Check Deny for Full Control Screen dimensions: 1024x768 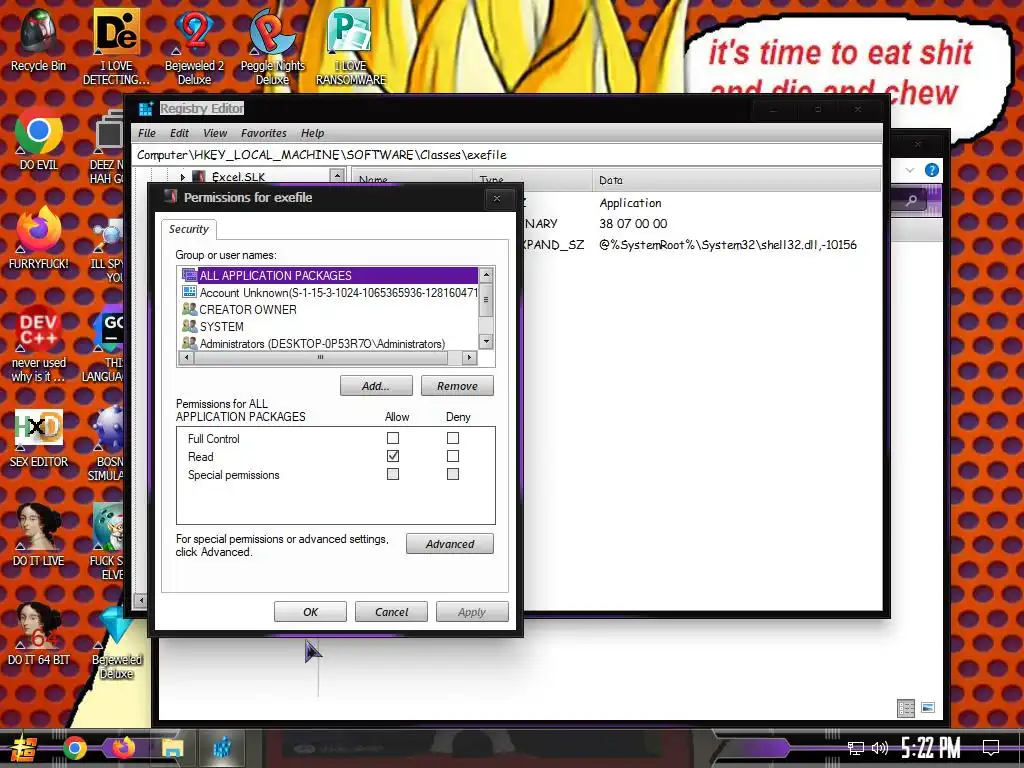[x=453, y=438]
